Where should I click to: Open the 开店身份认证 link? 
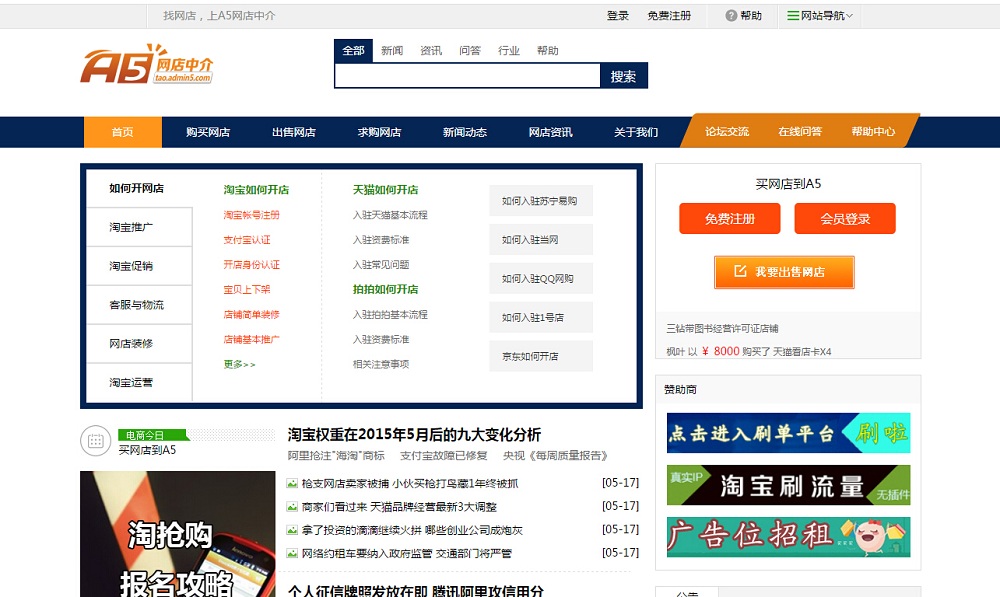pos(251,265)
